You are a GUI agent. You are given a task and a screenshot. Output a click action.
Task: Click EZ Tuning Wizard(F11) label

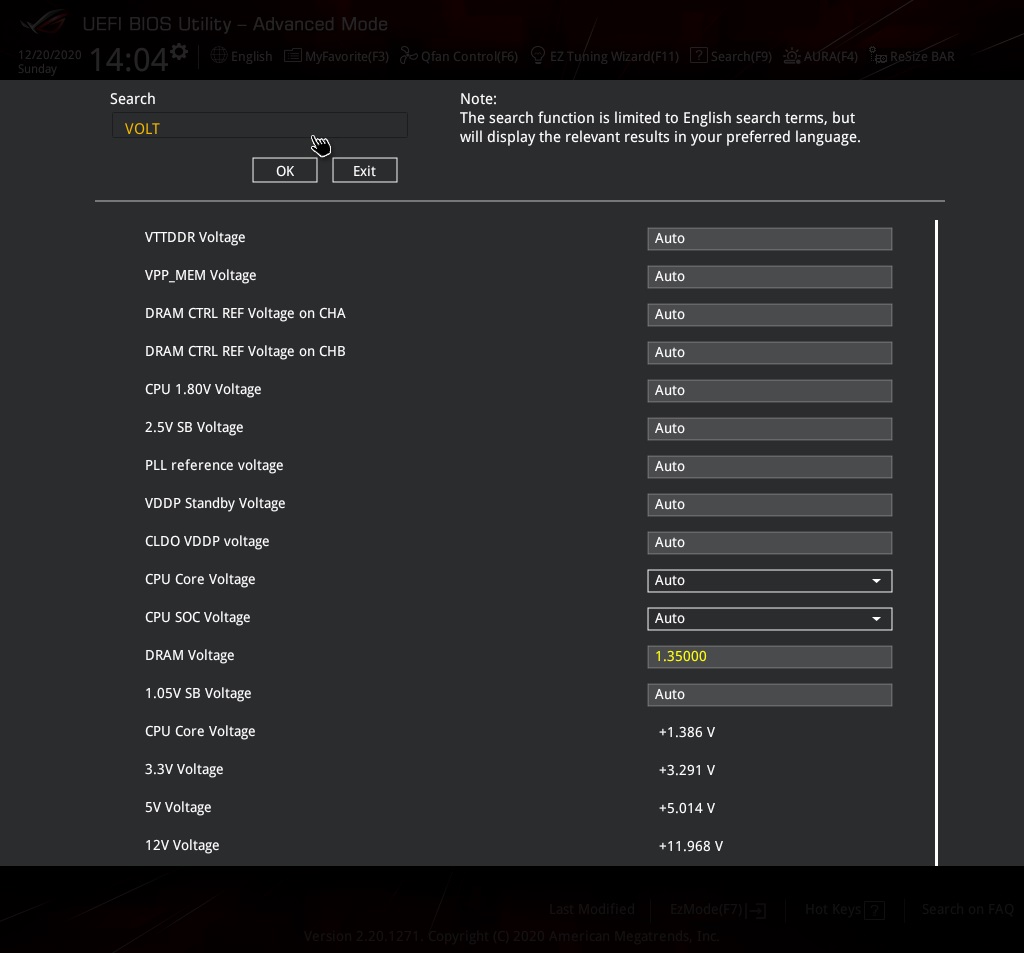coord(615,56)
